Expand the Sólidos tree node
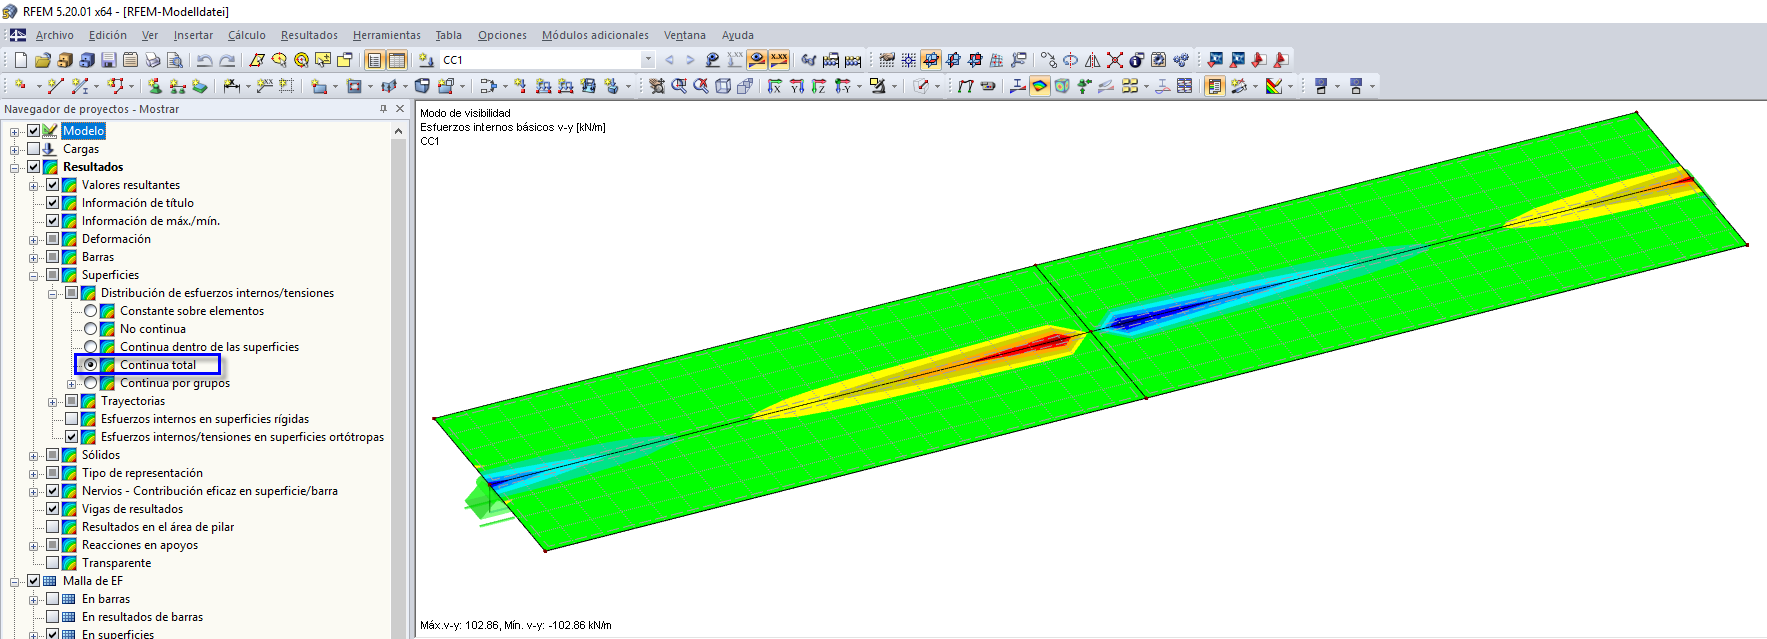Image resolution: width=1767 pixels, height=639 pixels. (x=34, y=455)
